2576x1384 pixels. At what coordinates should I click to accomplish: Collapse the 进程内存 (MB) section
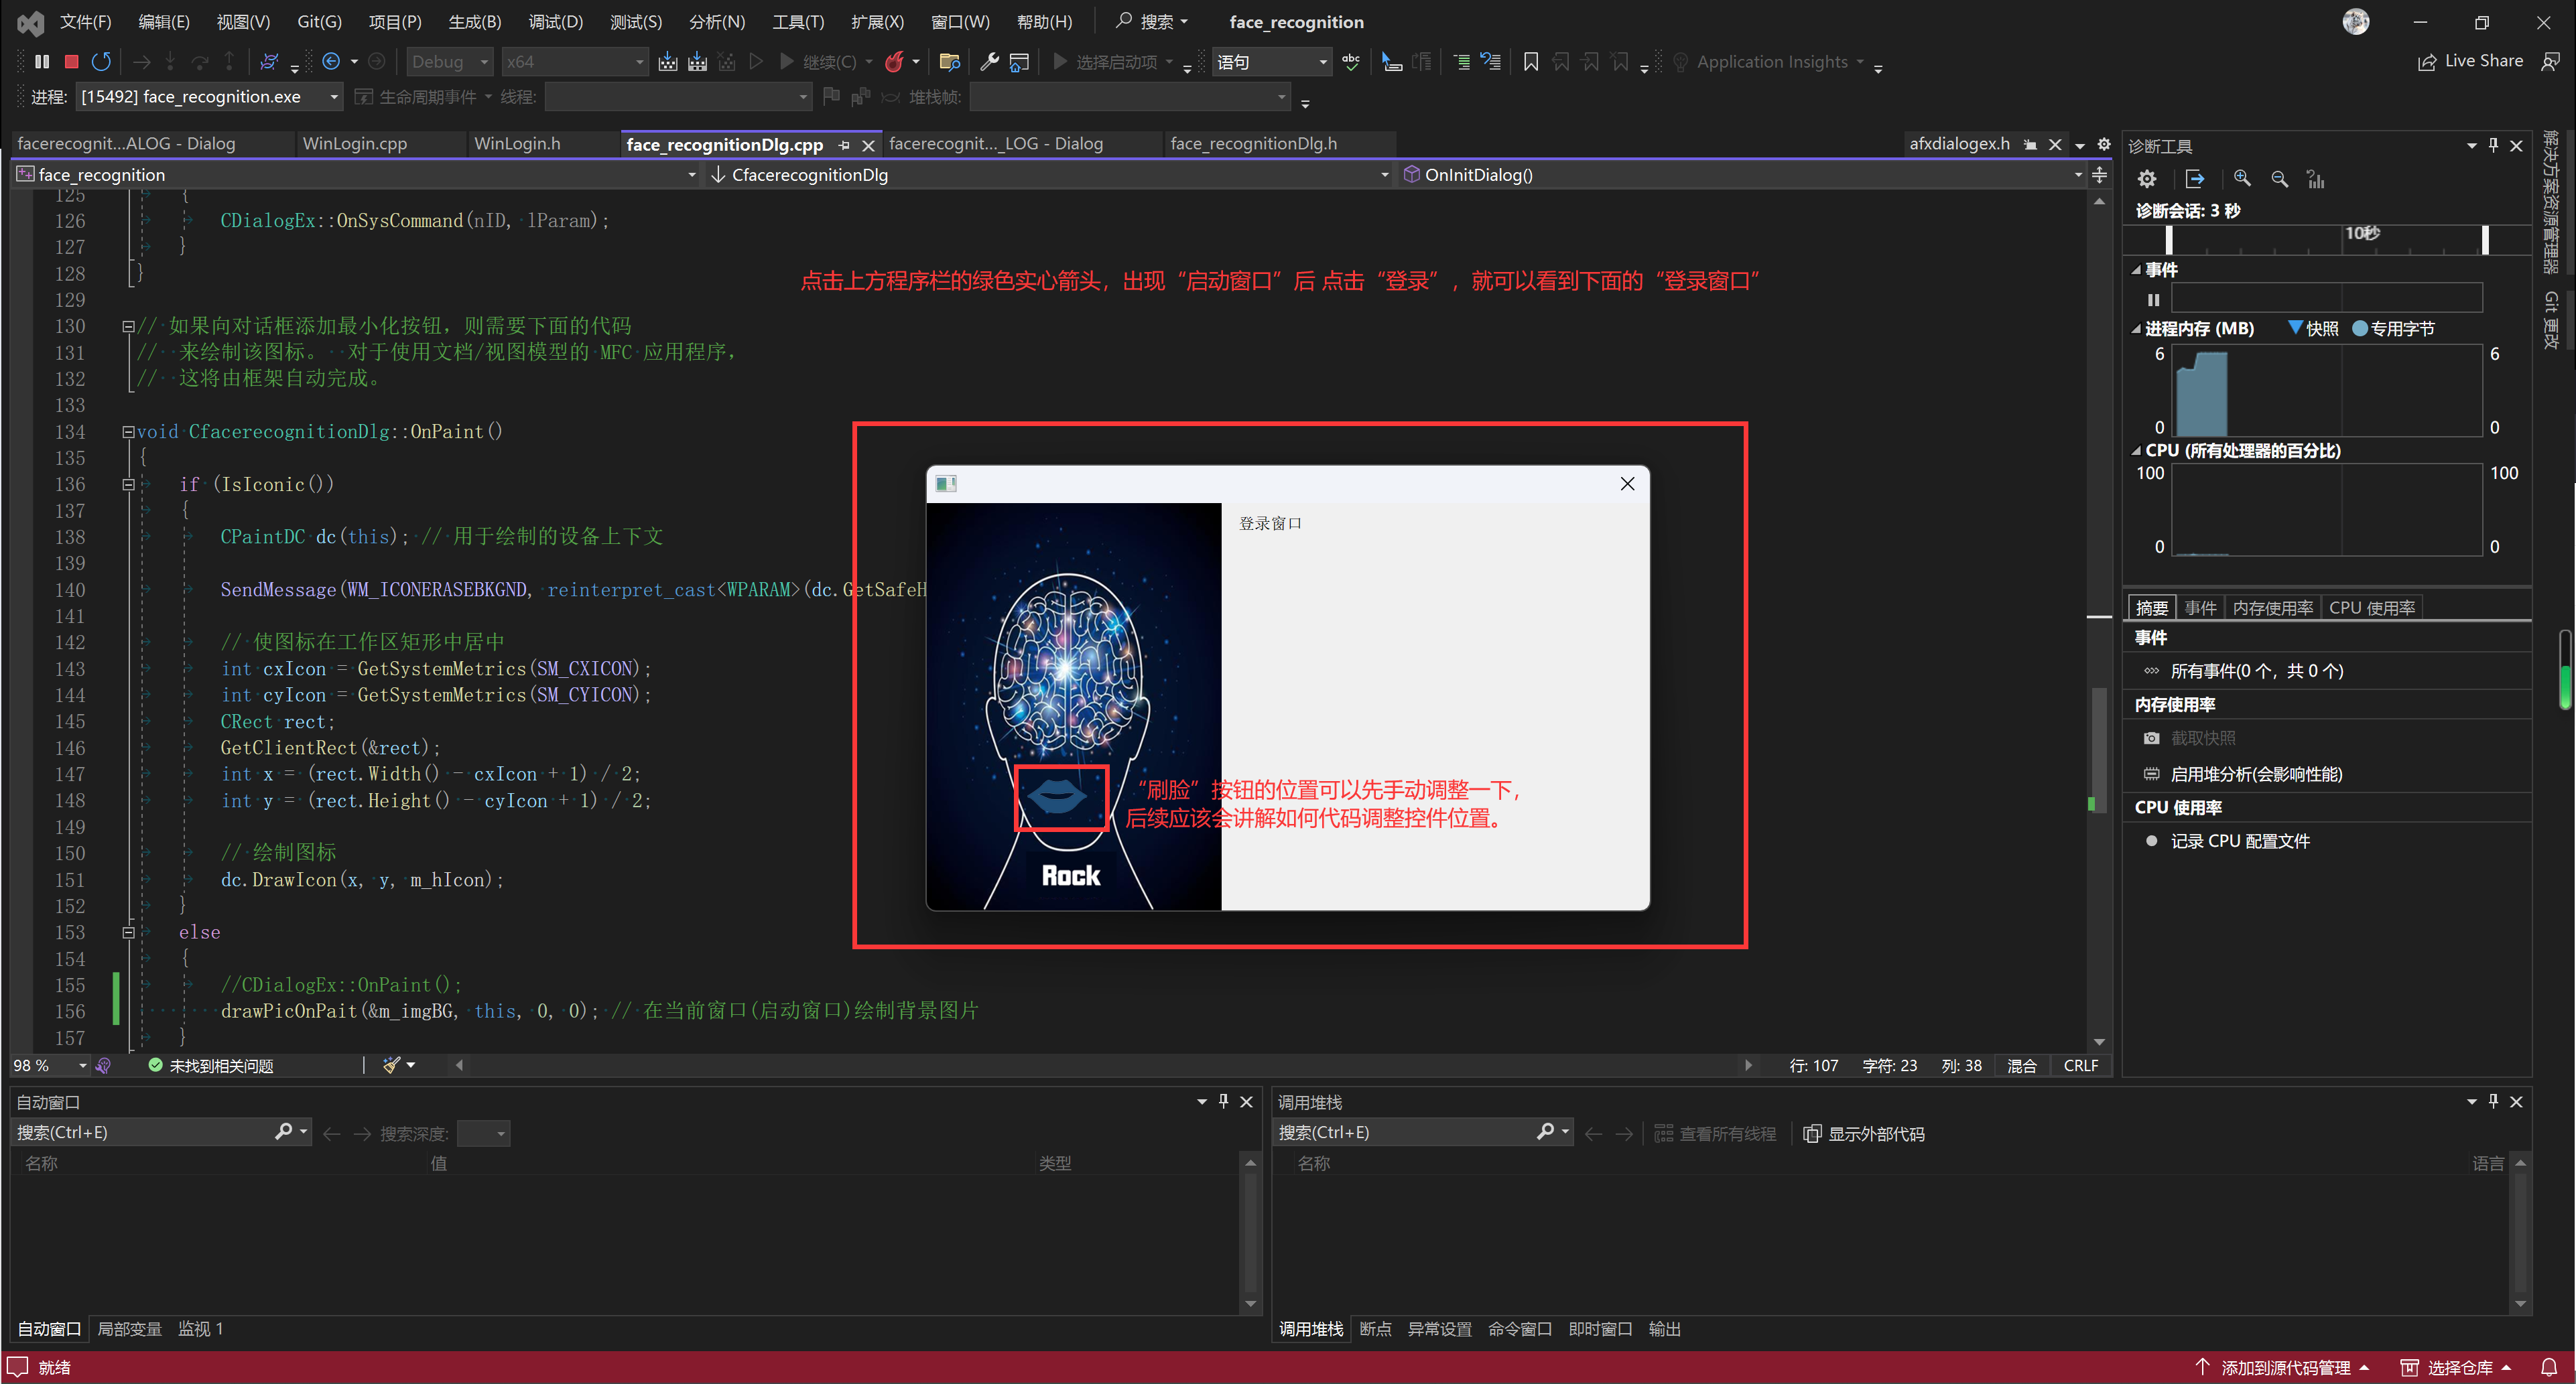pyautogui.click(x=2136, y=329)
